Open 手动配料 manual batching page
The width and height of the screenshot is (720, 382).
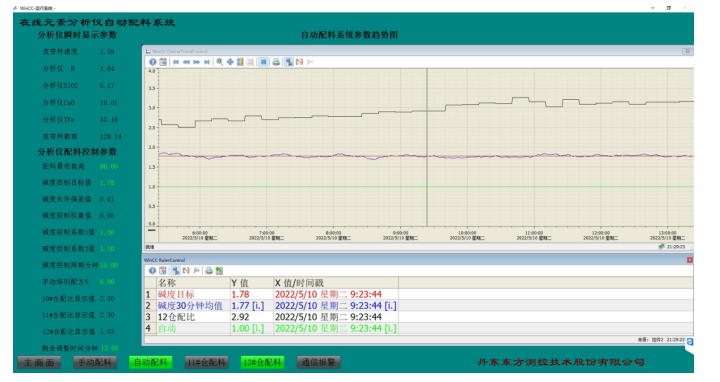(x=95, y=363)
